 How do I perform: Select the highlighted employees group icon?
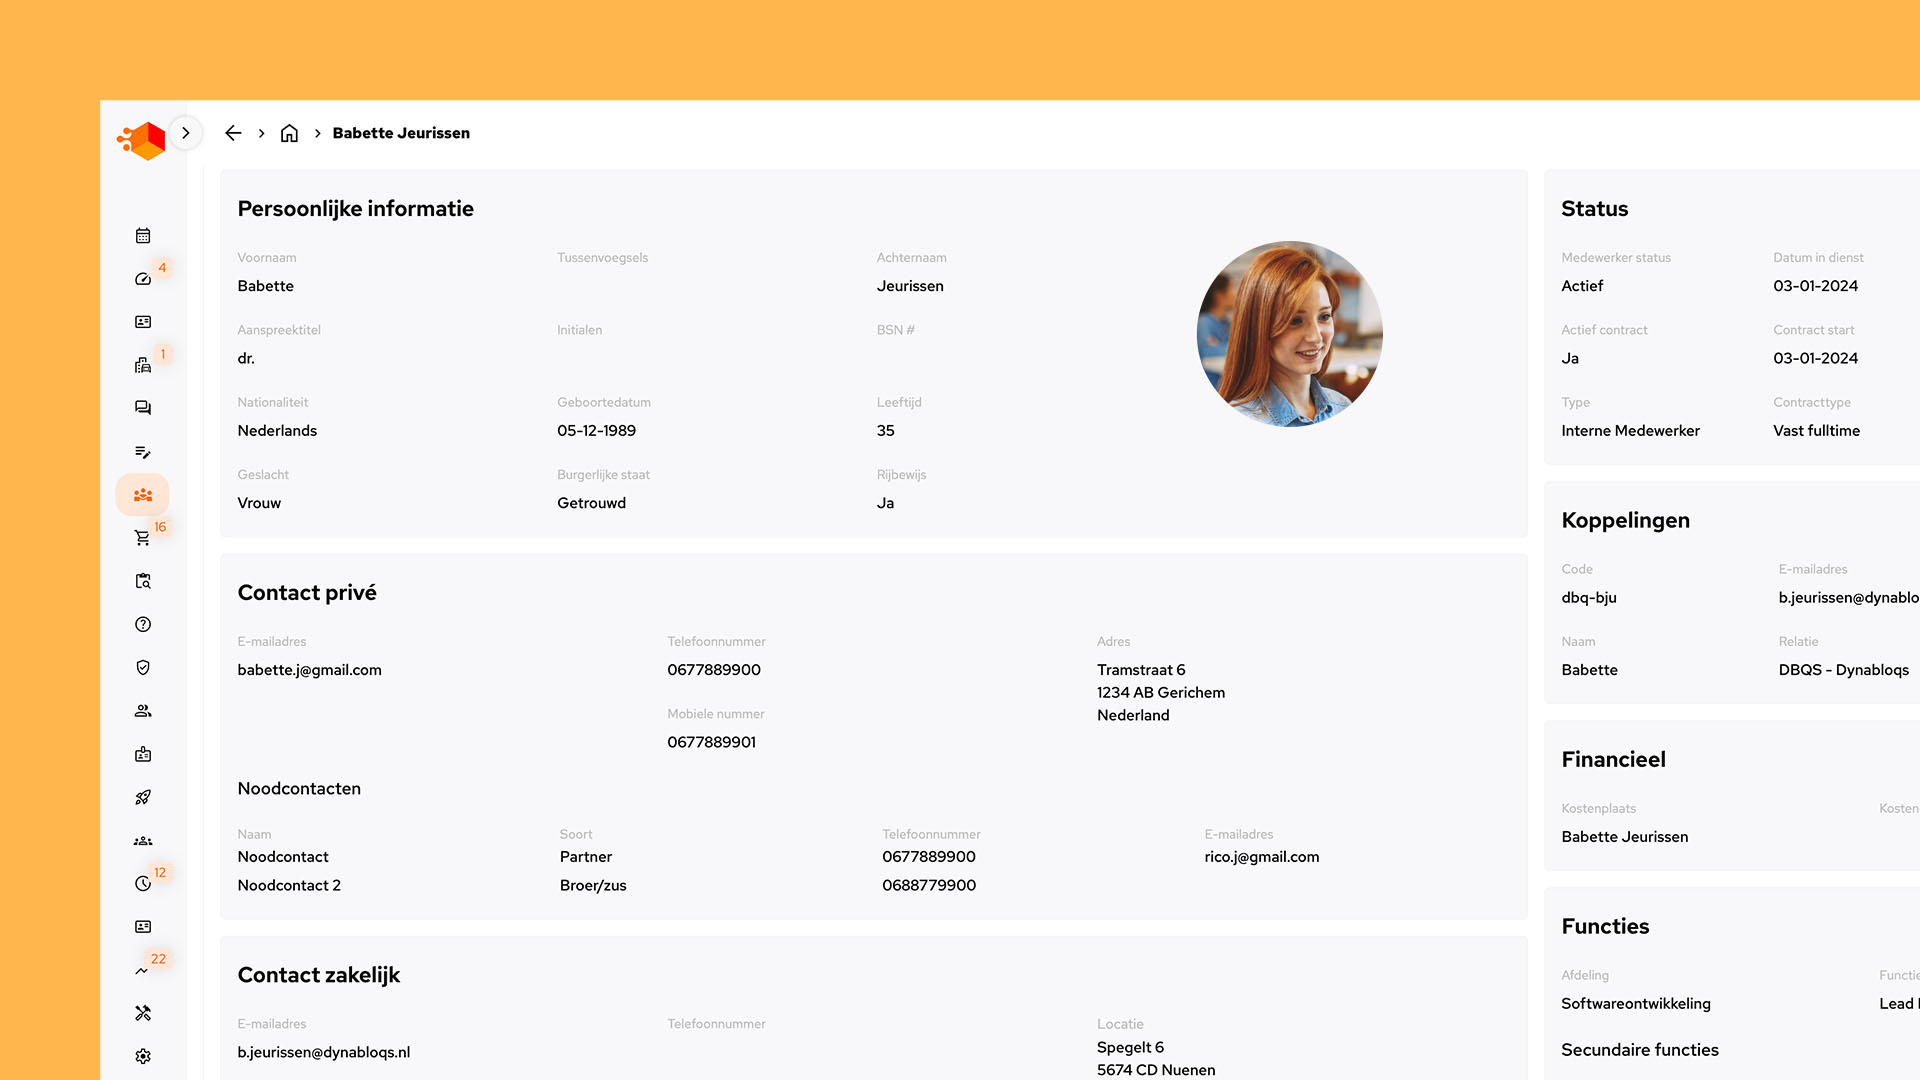tap(143, 495)
